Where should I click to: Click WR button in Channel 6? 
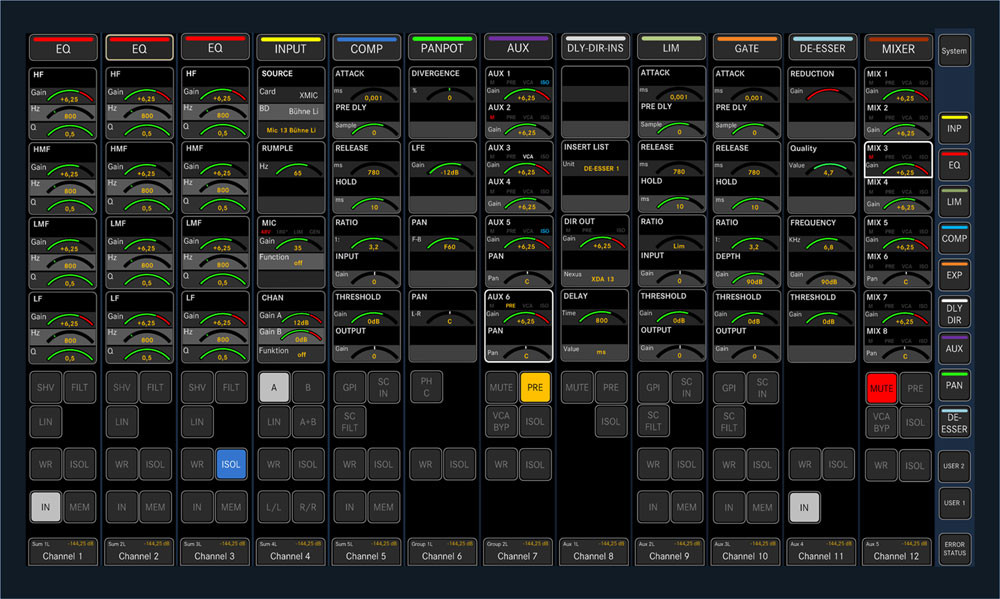425,464
